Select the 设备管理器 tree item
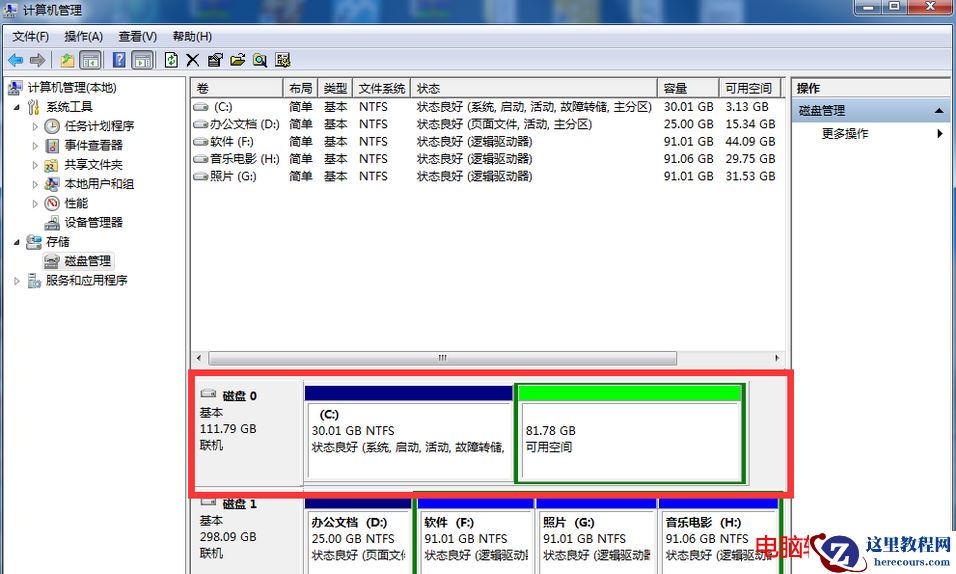 [x=93, y=223]
